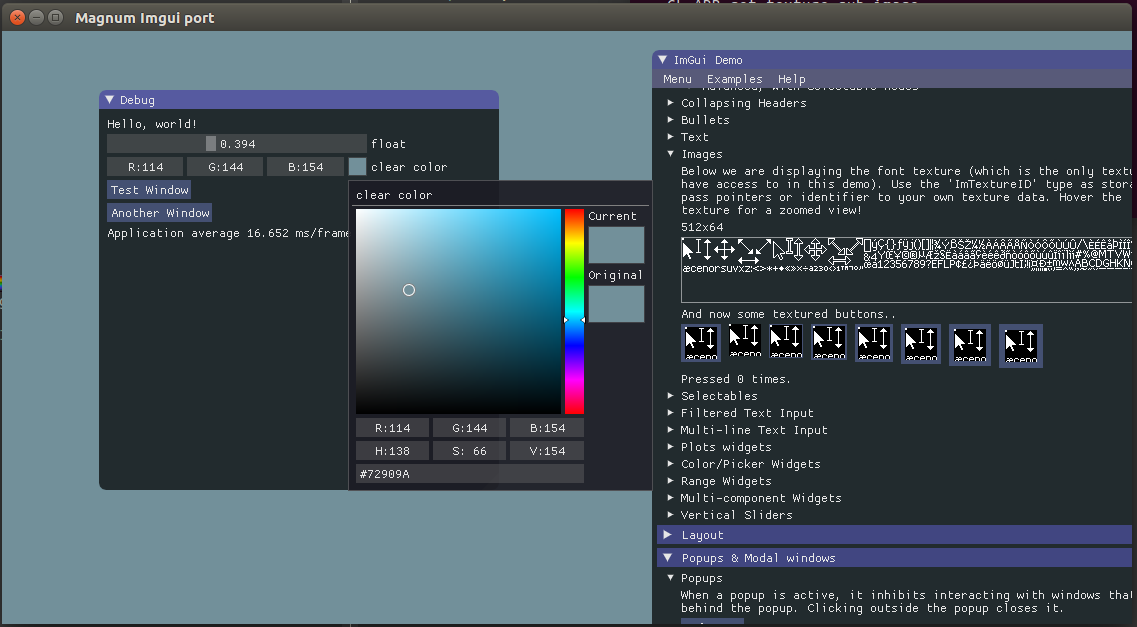Open the Menu menu in ImGui Demo
Viewport: 1137px width, 627px height.
point(677,79)
